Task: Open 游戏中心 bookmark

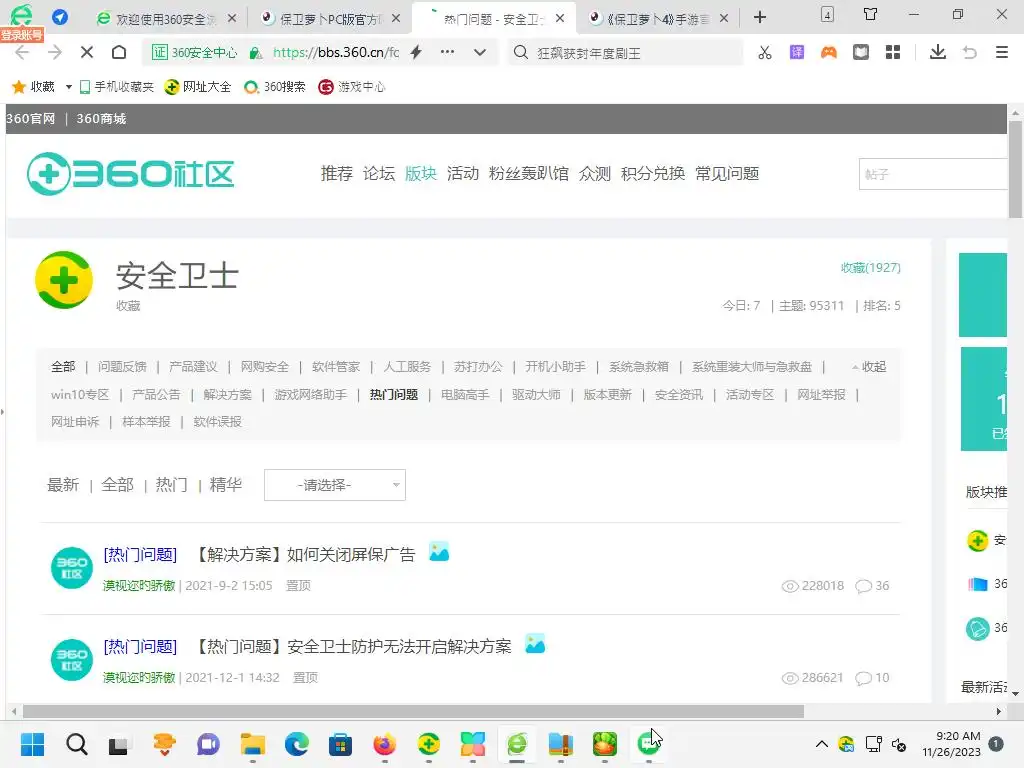Action: tap(351, 87)
